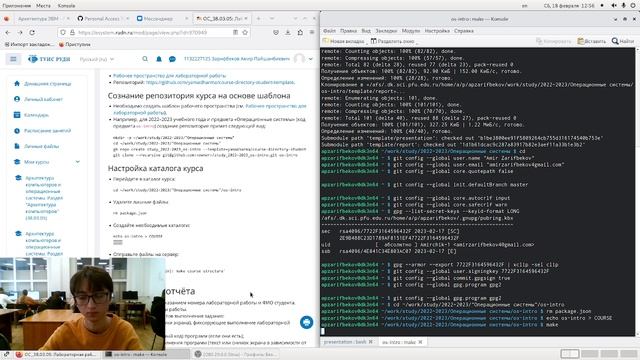Open a new Firefox tab with plus
640x360 pixels.
click(258, 18)
